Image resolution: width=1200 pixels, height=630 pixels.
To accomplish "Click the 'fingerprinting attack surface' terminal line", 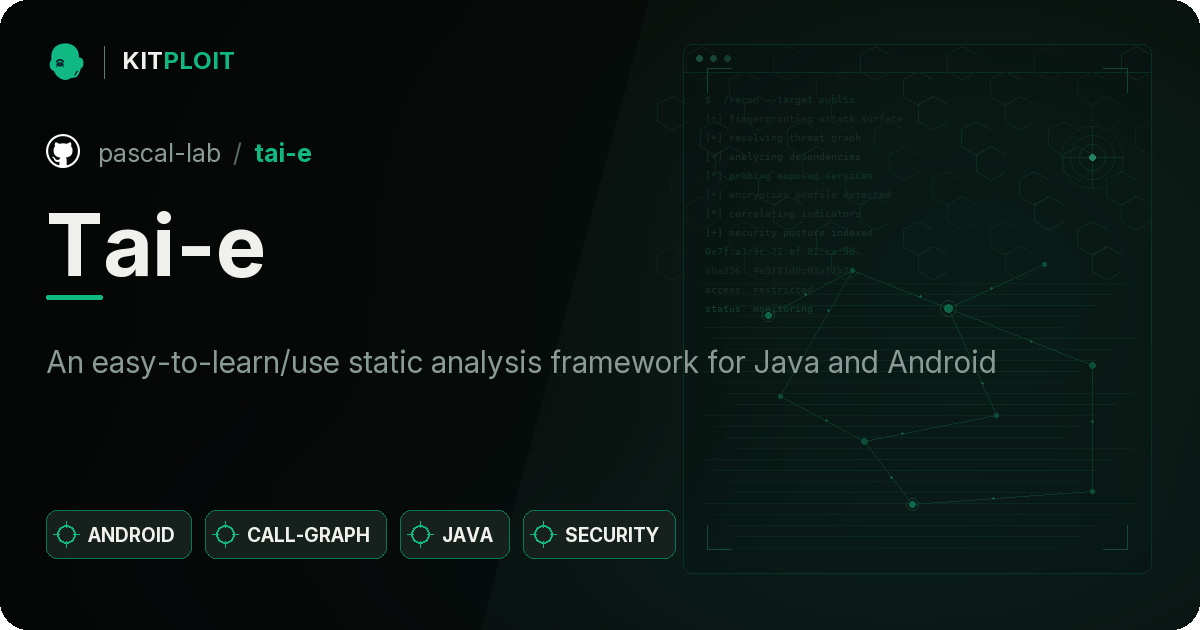I will pos(803,119).
